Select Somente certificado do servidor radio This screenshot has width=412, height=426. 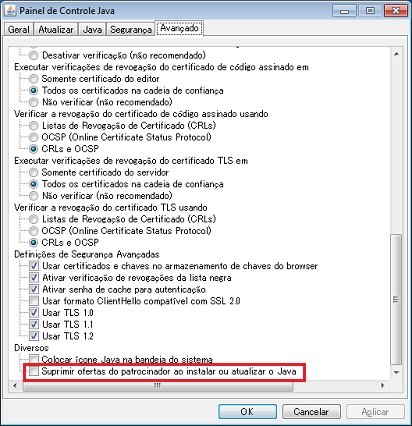[34, 173]
